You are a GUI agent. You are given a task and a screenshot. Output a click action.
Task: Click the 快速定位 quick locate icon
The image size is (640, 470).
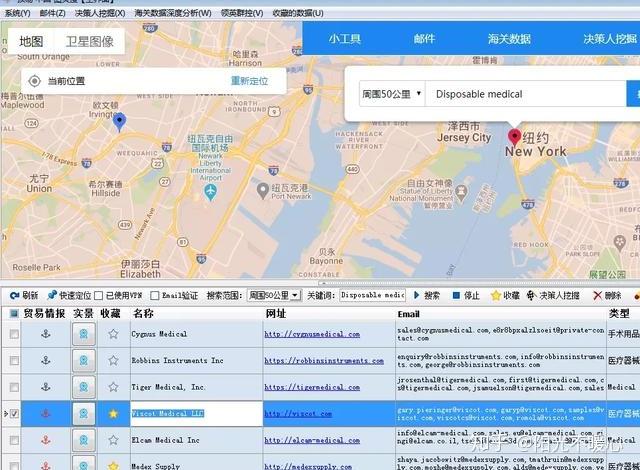pos(52,295)
